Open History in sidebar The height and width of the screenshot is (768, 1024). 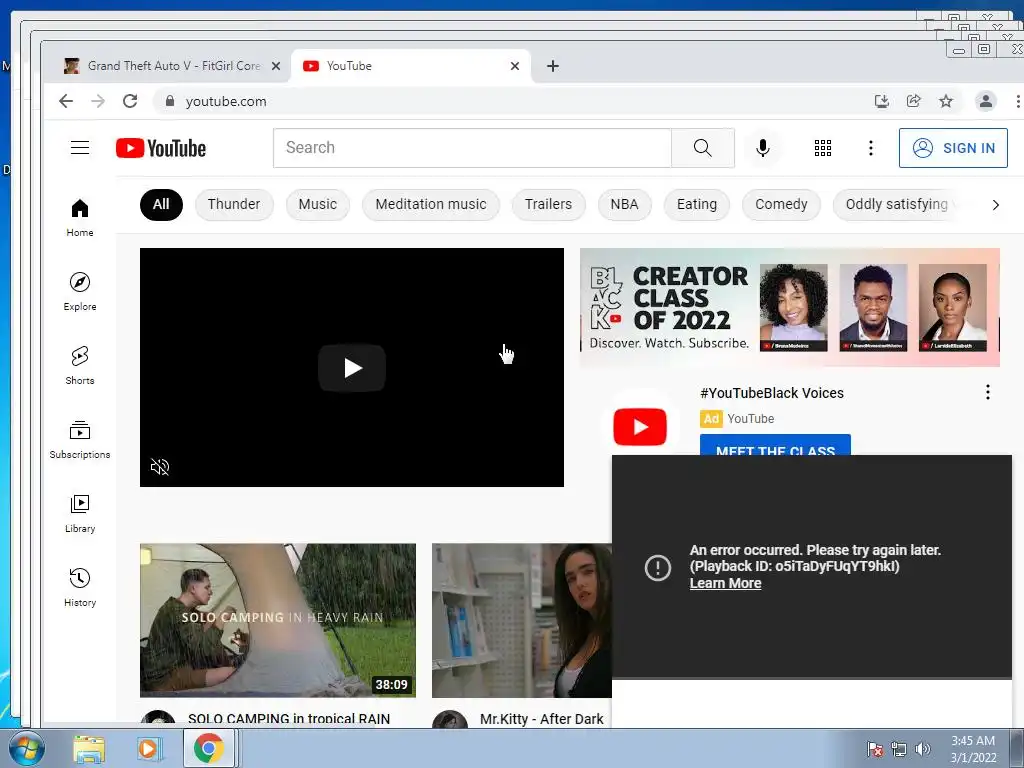click(80, 588)
